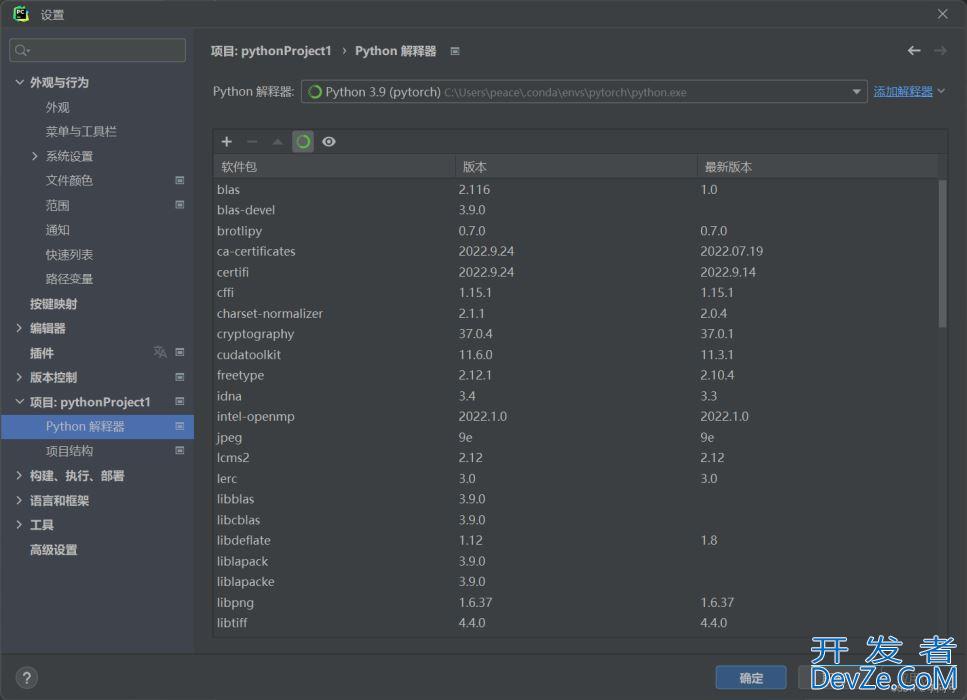Click the settings search input field

point(97,50)
